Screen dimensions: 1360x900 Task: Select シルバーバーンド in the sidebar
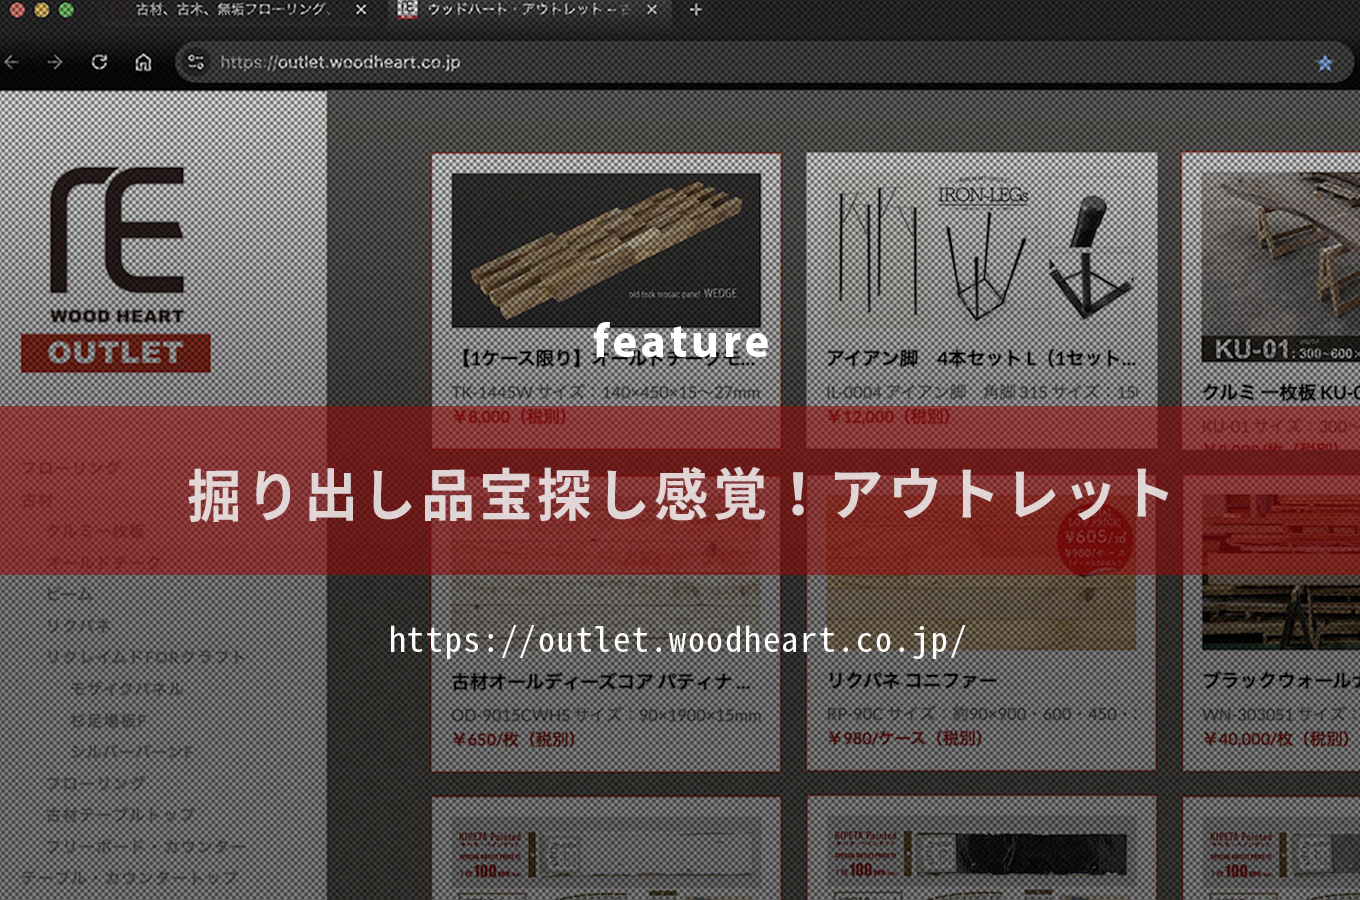(132, 752)
